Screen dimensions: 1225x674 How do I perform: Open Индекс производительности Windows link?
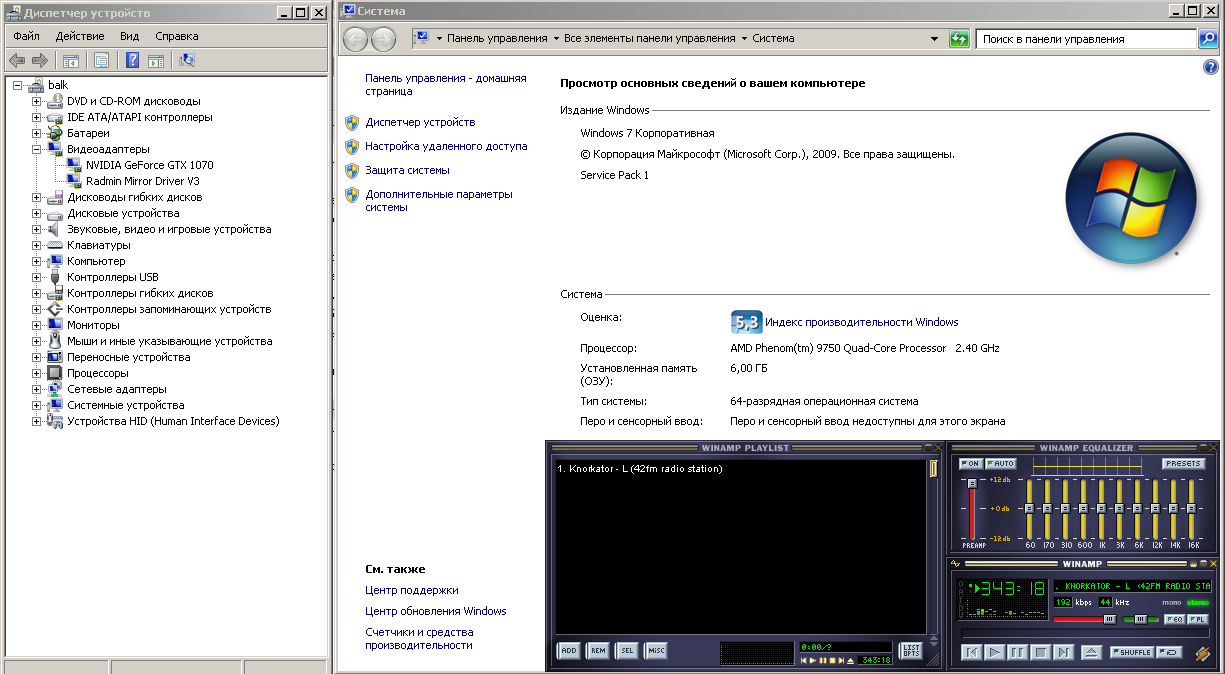pos(862,322)
